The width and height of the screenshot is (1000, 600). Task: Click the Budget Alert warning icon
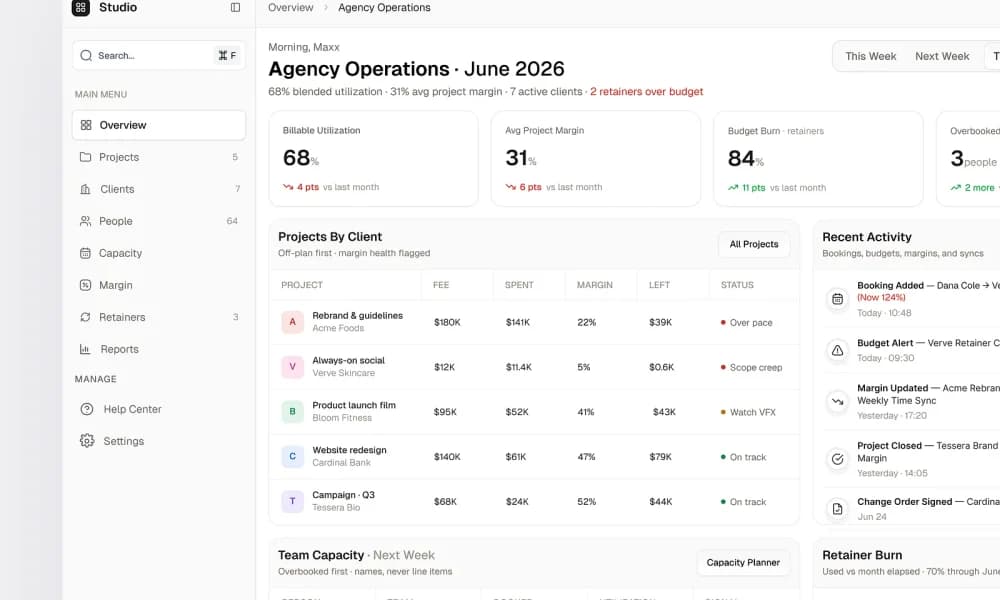837,350
